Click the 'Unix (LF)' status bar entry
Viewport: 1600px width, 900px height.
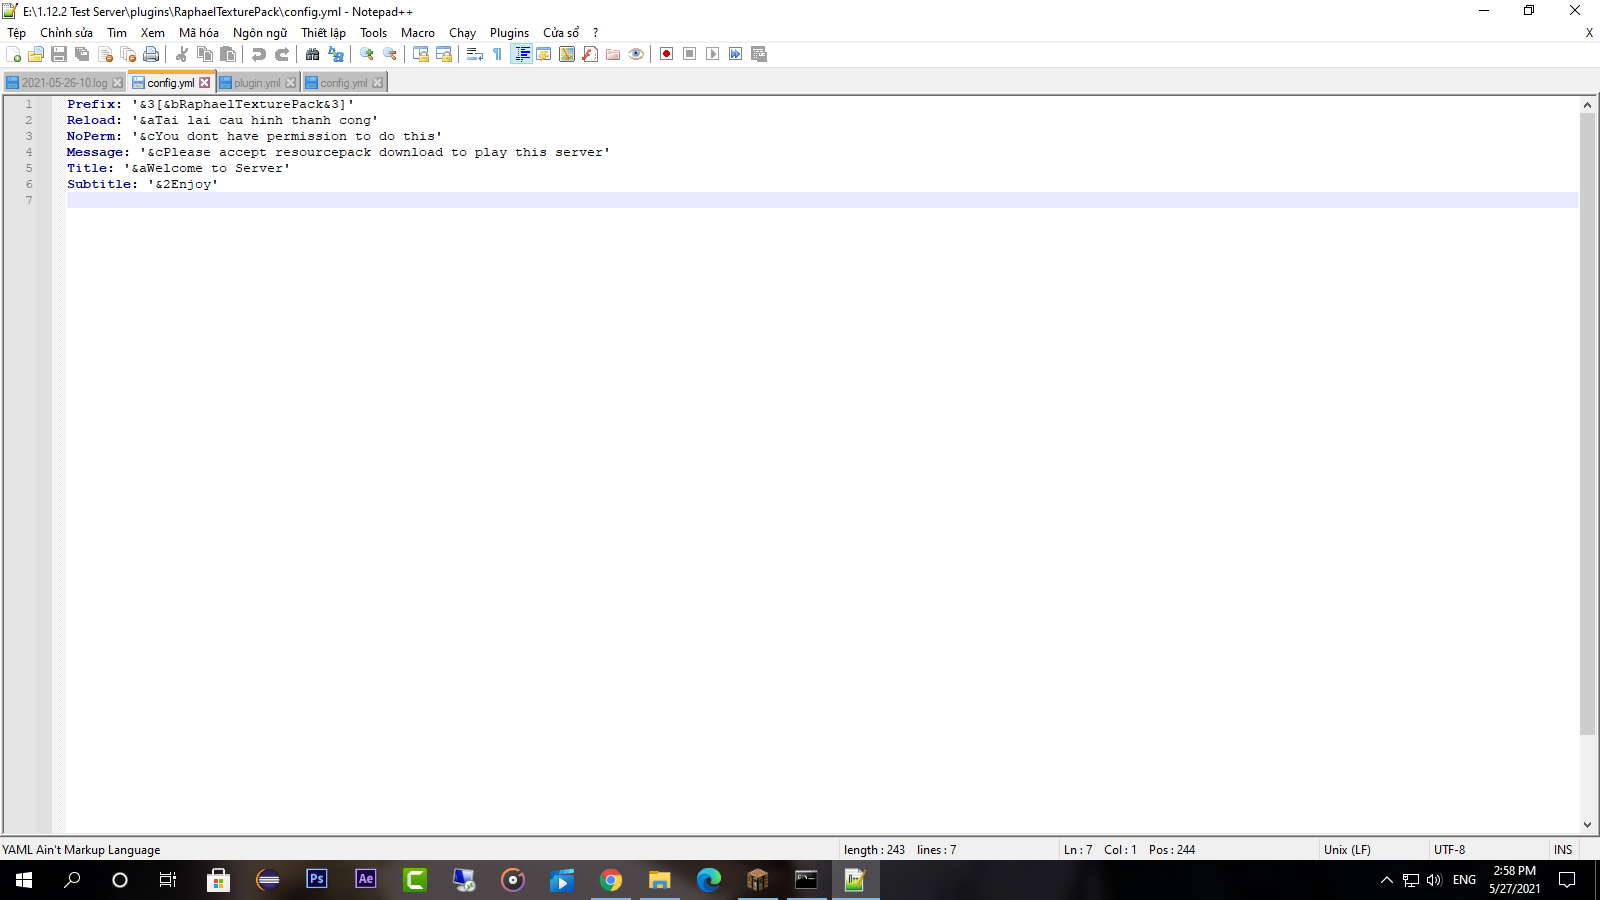(x=1347, y=850)
